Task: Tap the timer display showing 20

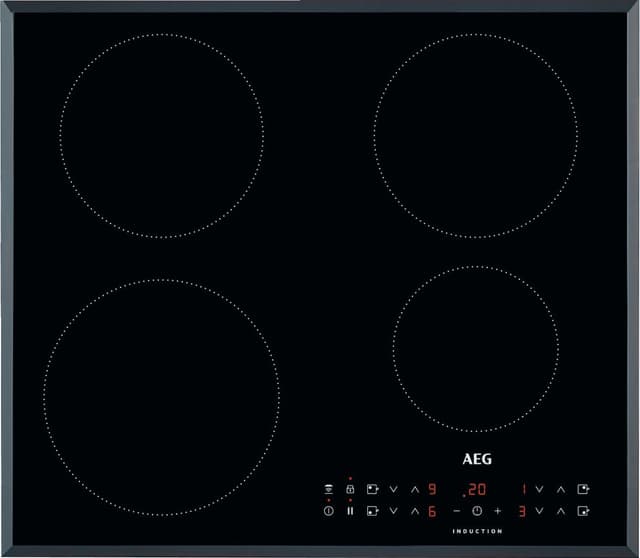Action: click(475, 490)
